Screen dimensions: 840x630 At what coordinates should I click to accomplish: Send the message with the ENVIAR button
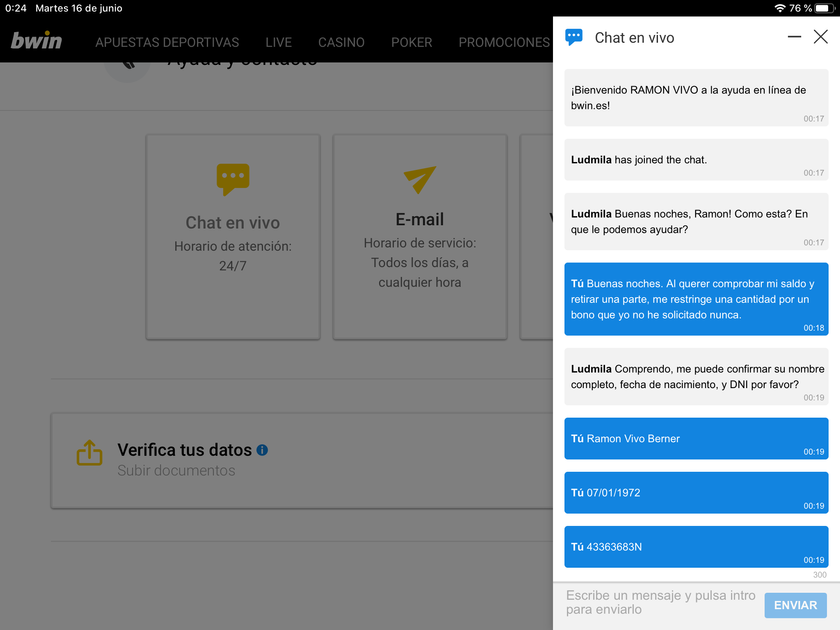coord(796,605)
